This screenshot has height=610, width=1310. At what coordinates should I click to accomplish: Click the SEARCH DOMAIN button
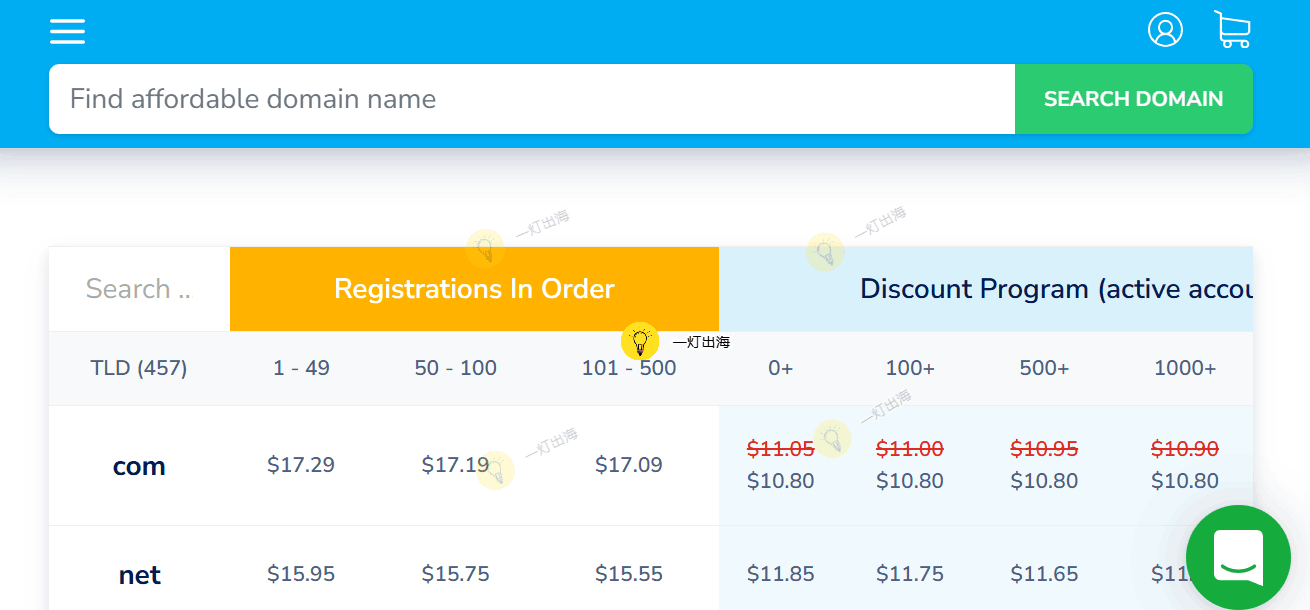tap(1133, 99)
